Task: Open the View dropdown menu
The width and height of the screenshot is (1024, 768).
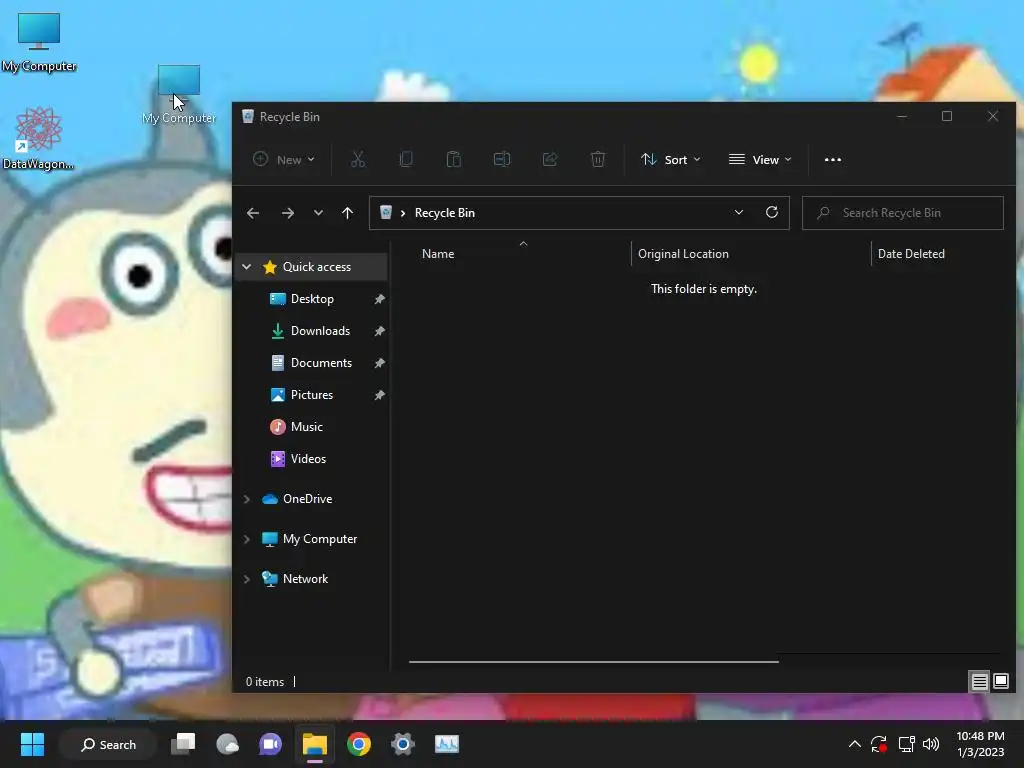Action: point(760,159)
